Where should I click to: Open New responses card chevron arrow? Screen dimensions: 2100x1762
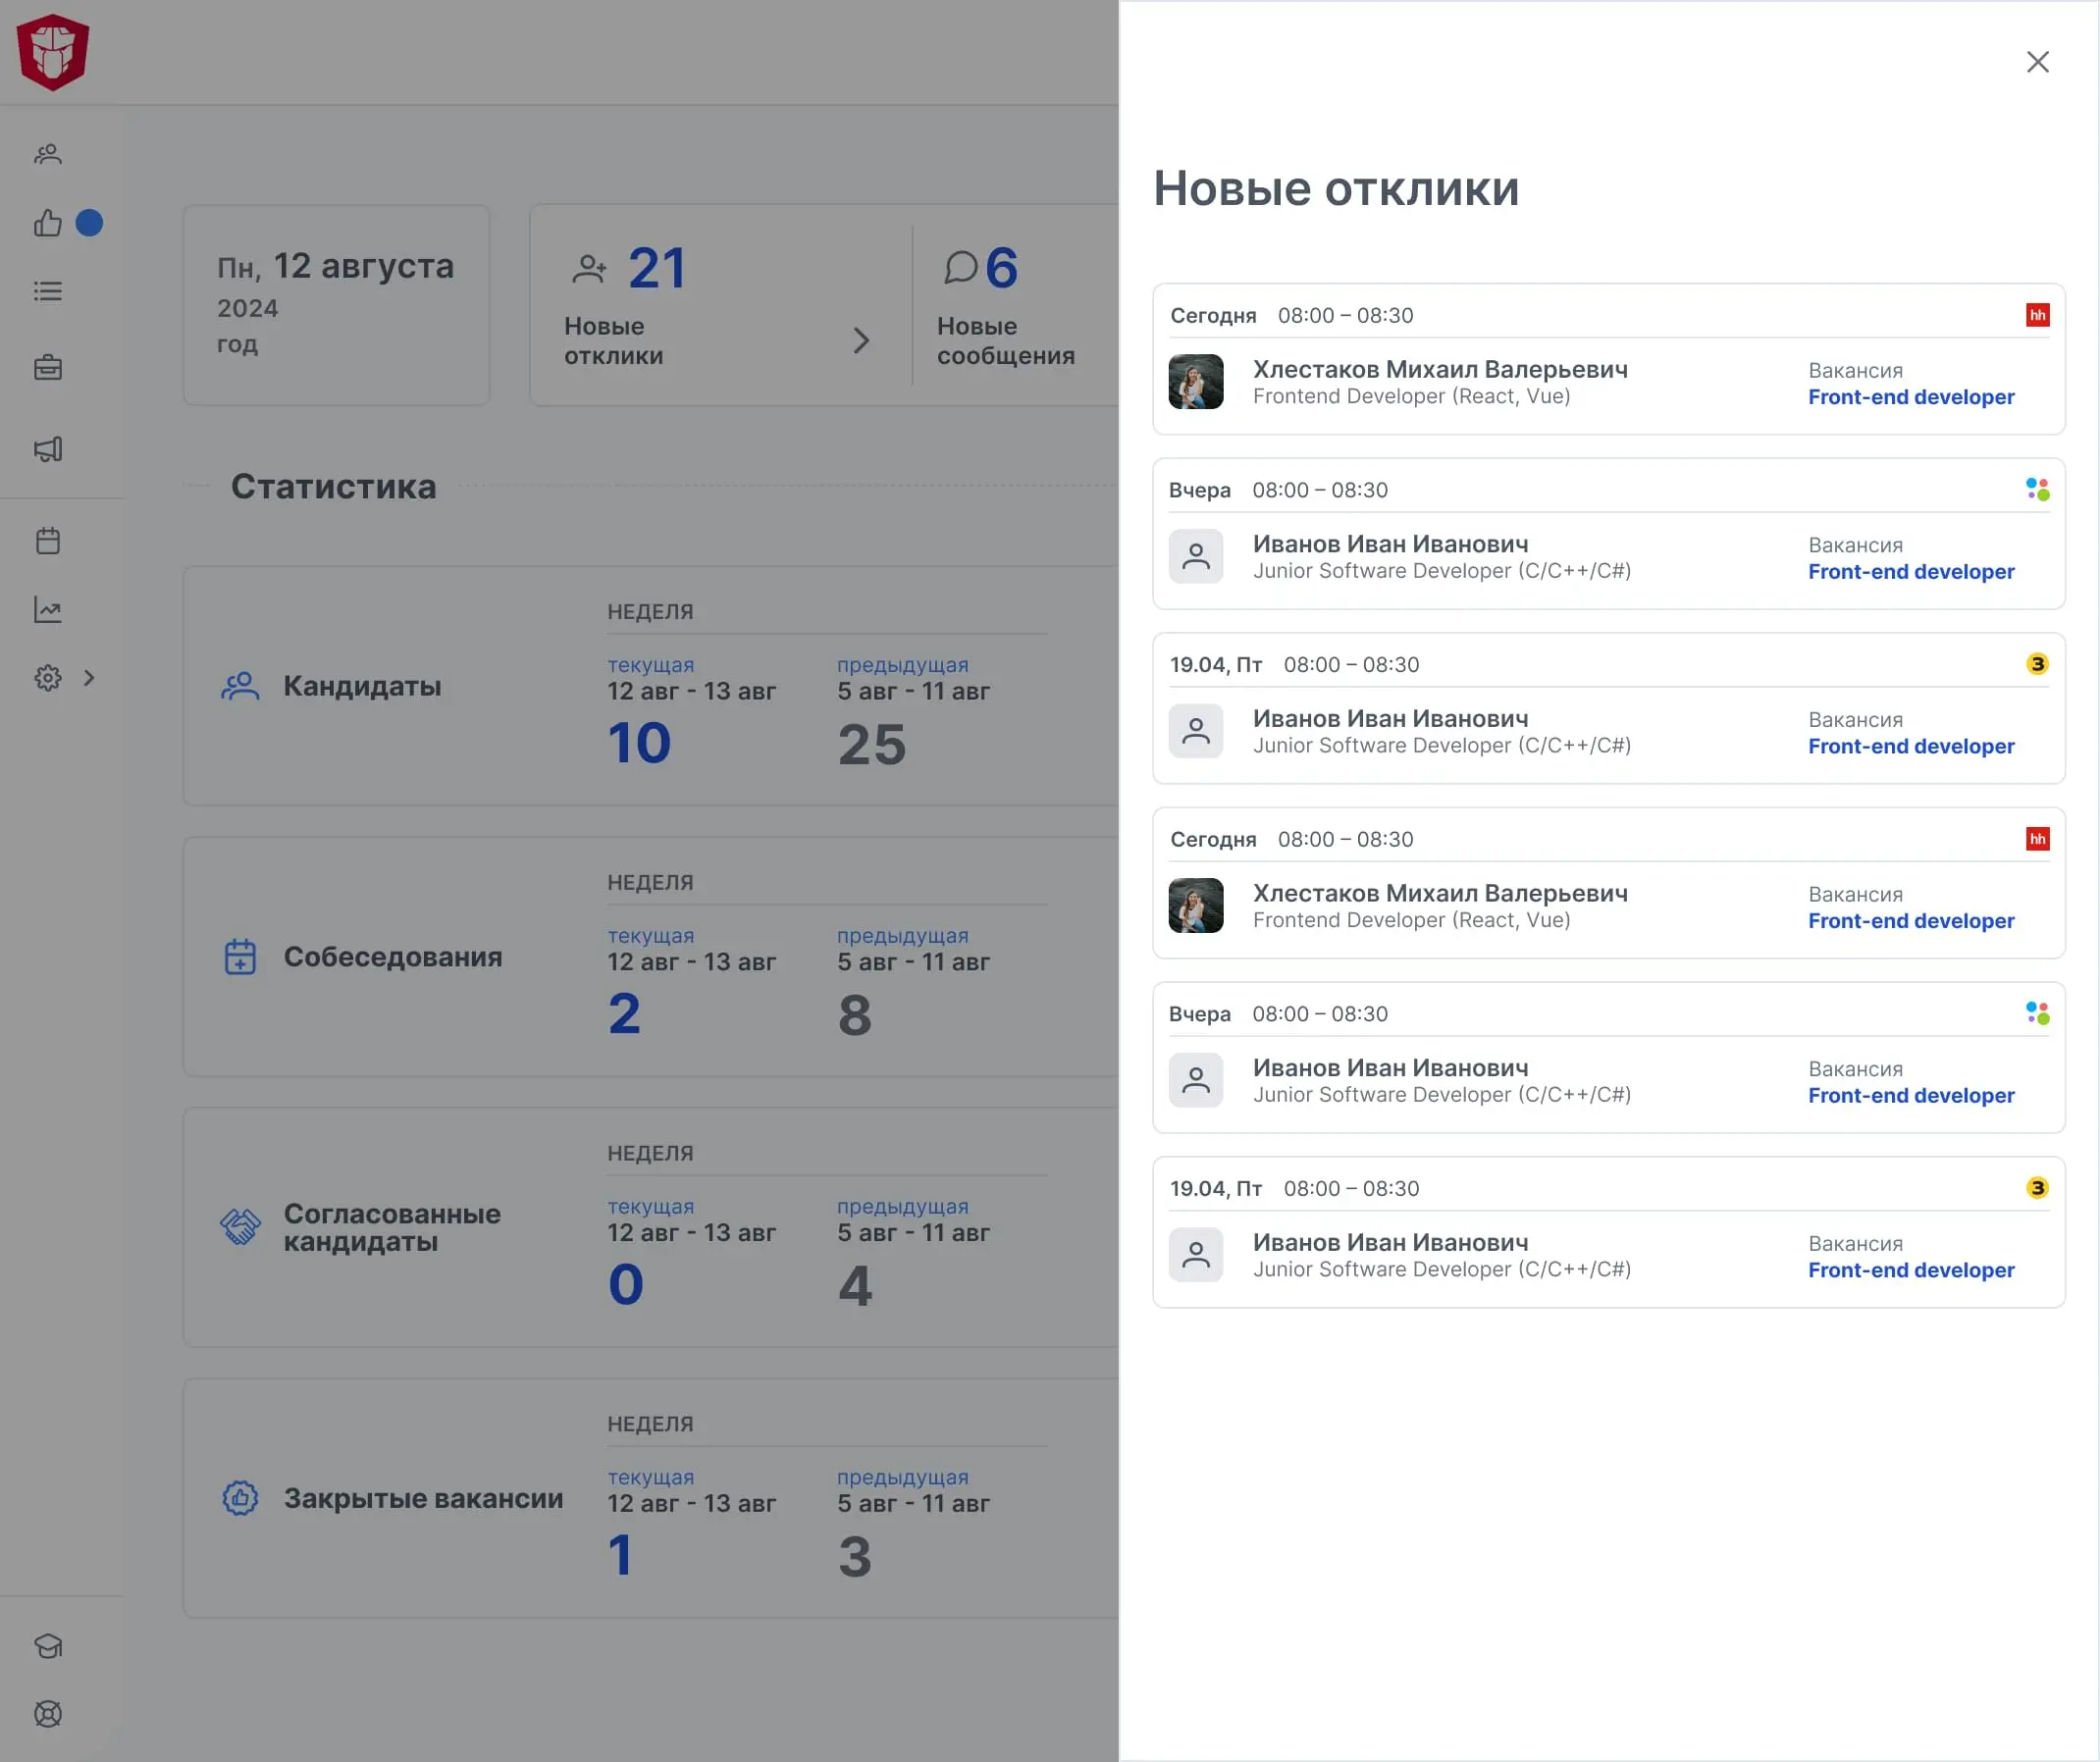click(x=861, y=340)
